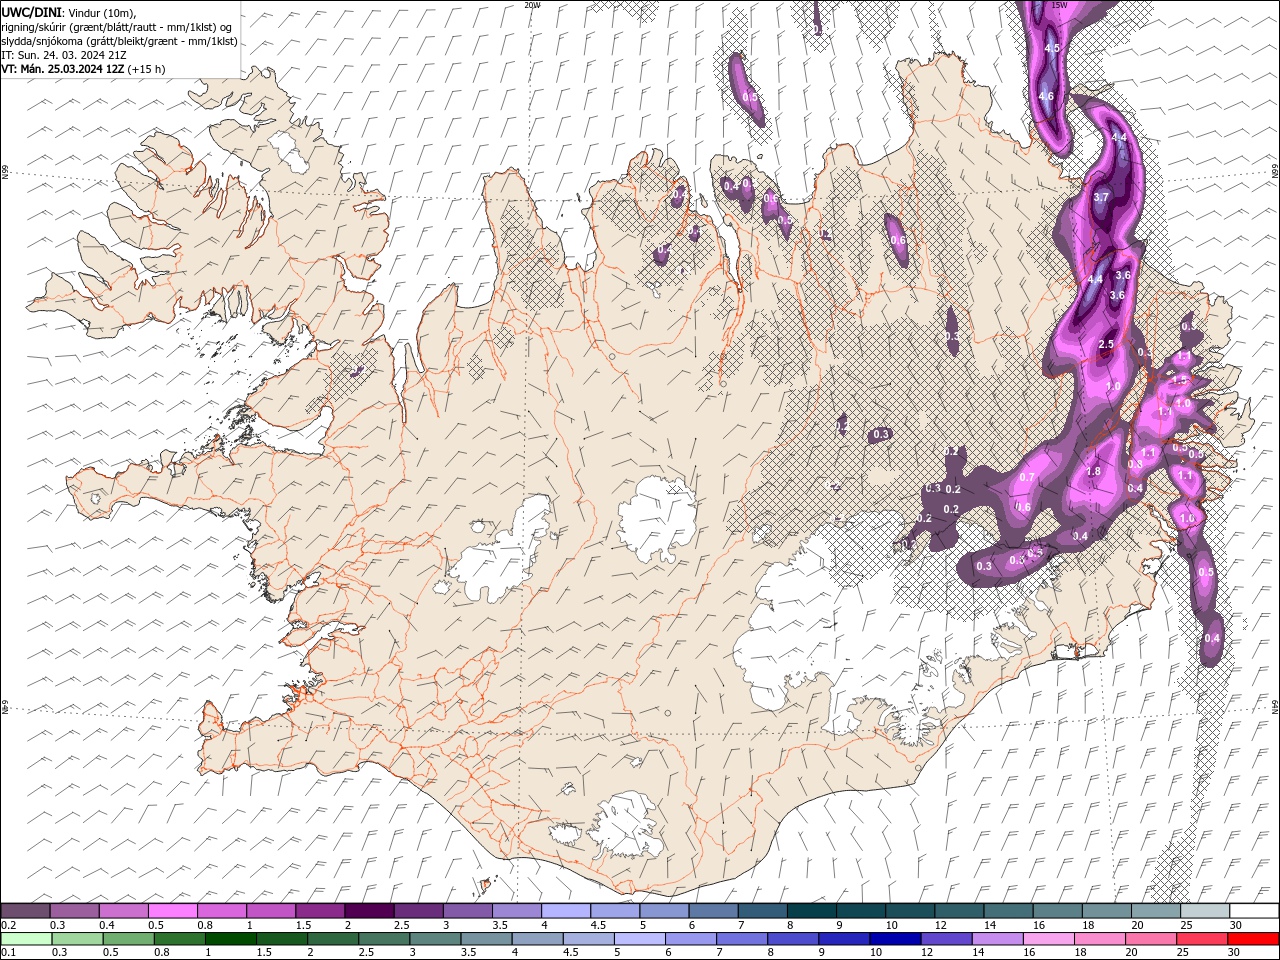The width and height of the screenshot is (1280, 960).
Task: Click the 3.7 precipitation value on the map
Action: [x=1101, y=197]
